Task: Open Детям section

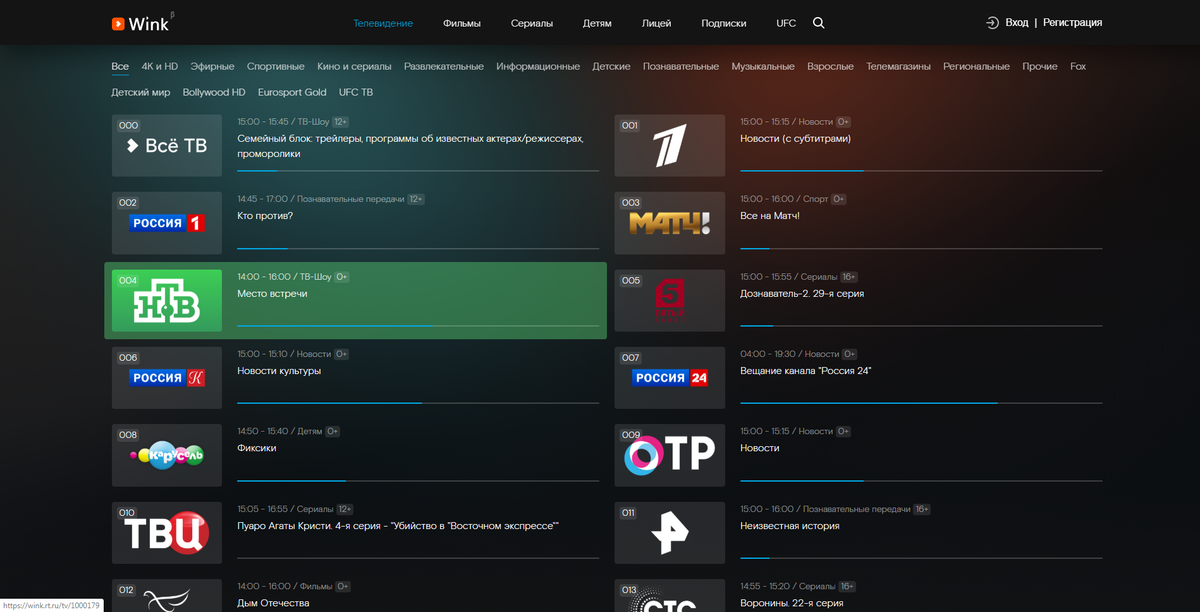Action: (x=597, y=23)
